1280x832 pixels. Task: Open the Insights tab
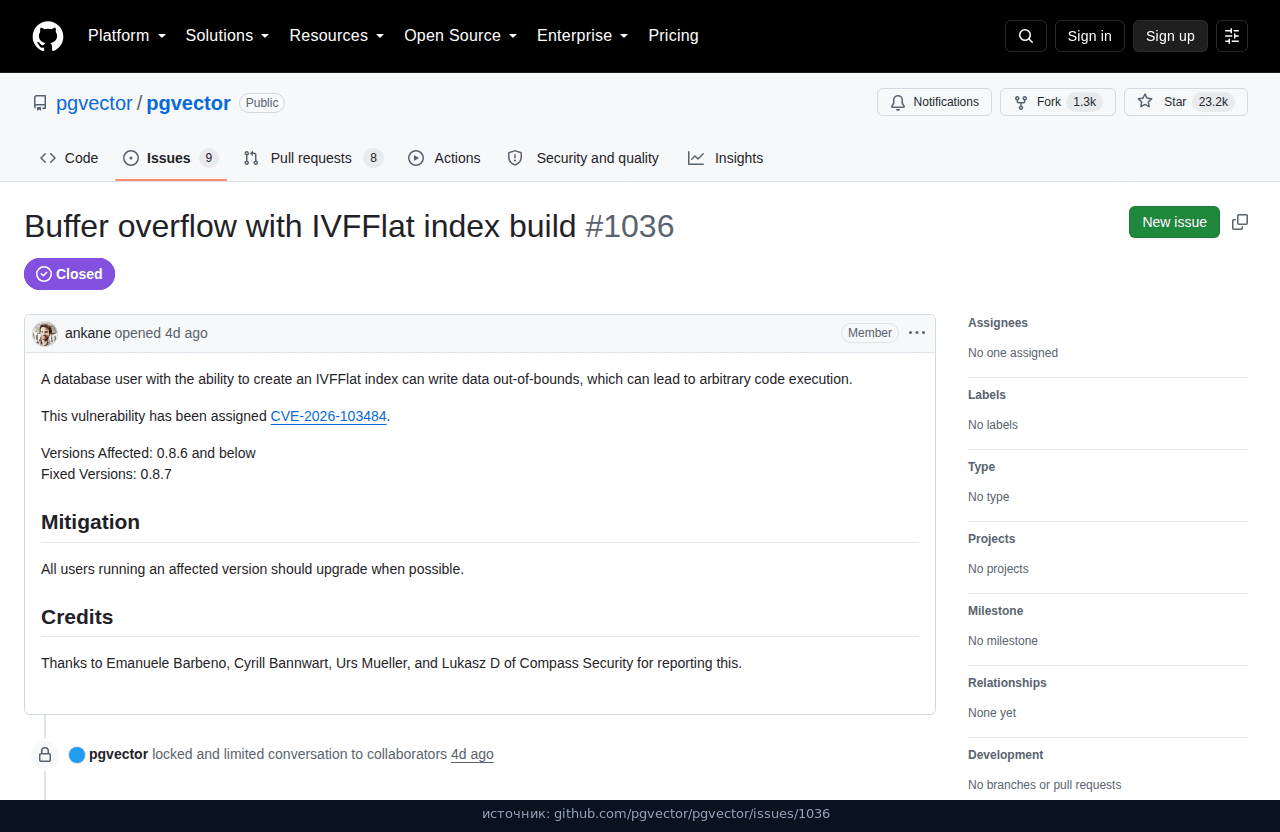coord(726,158)
